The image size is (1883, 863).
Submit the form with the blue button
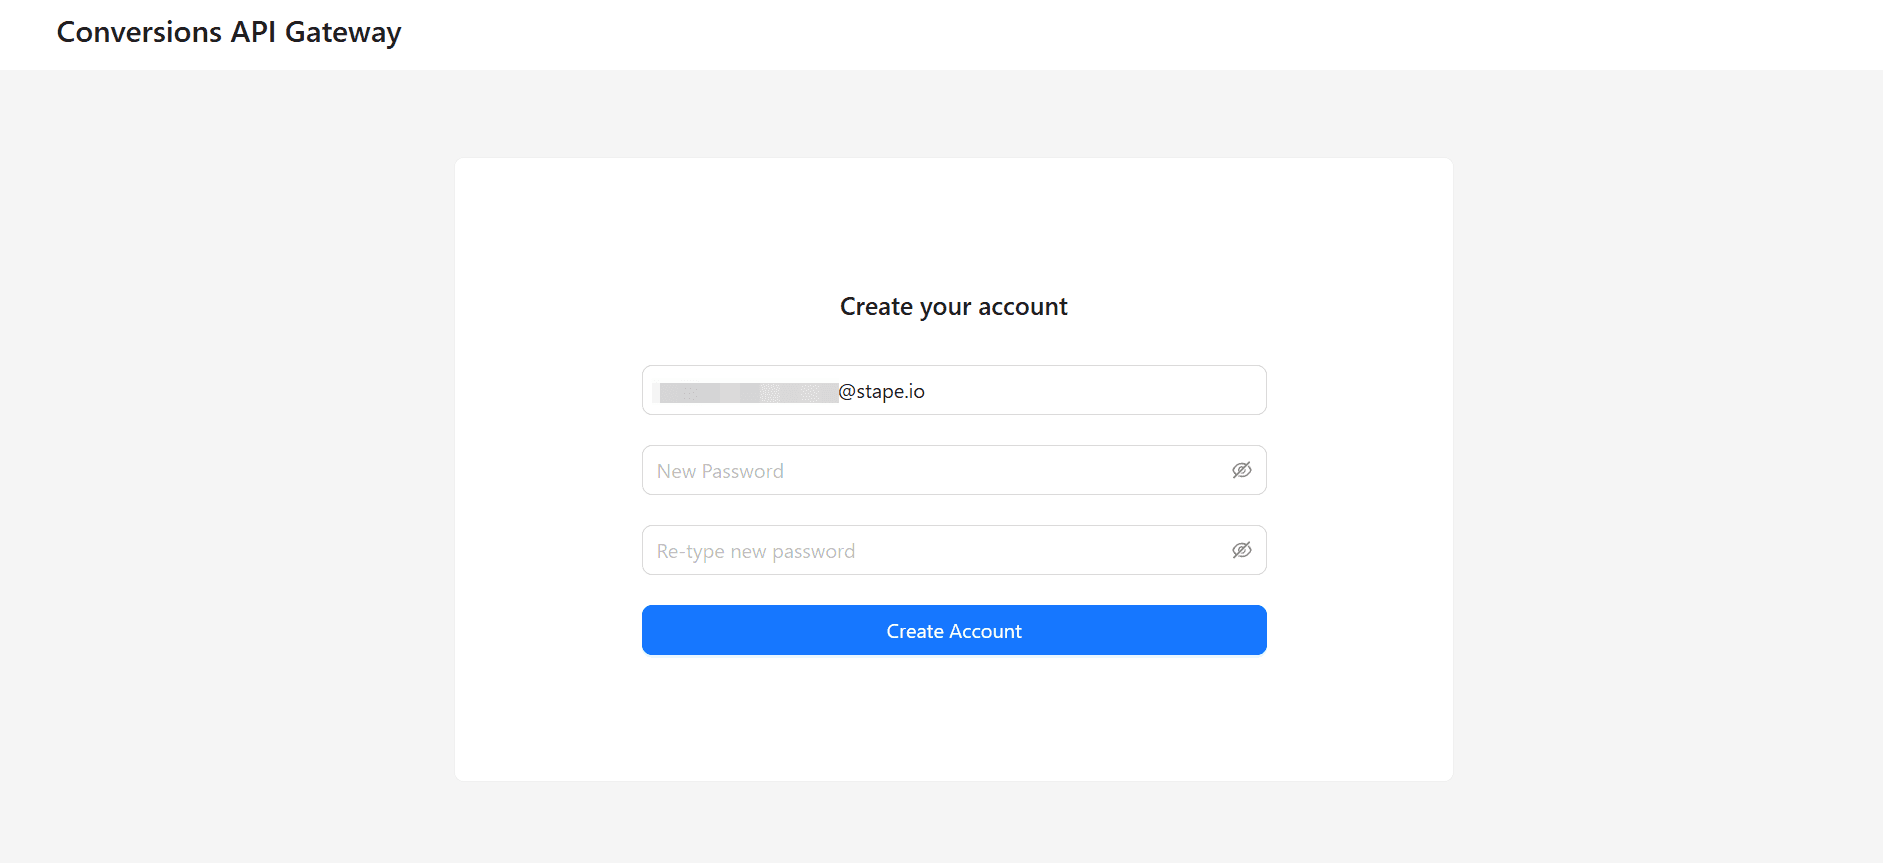point(954,630)
